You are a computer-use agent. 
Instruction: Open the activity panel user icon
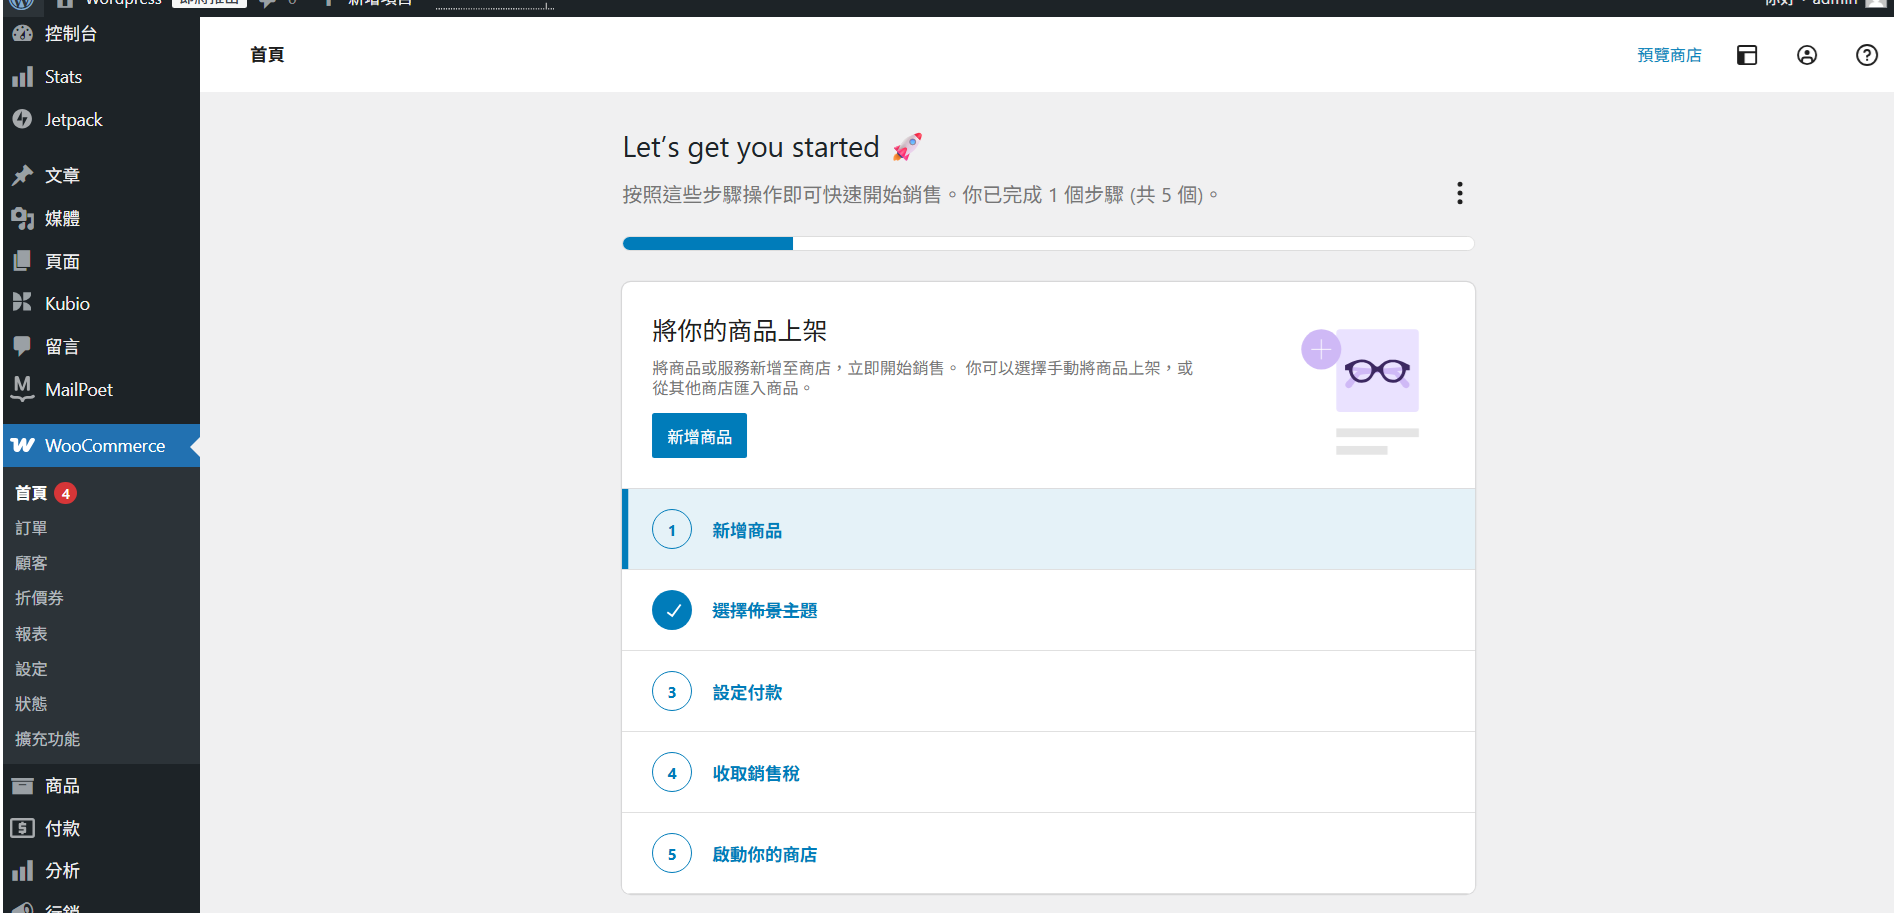[x=1806, y=55]
